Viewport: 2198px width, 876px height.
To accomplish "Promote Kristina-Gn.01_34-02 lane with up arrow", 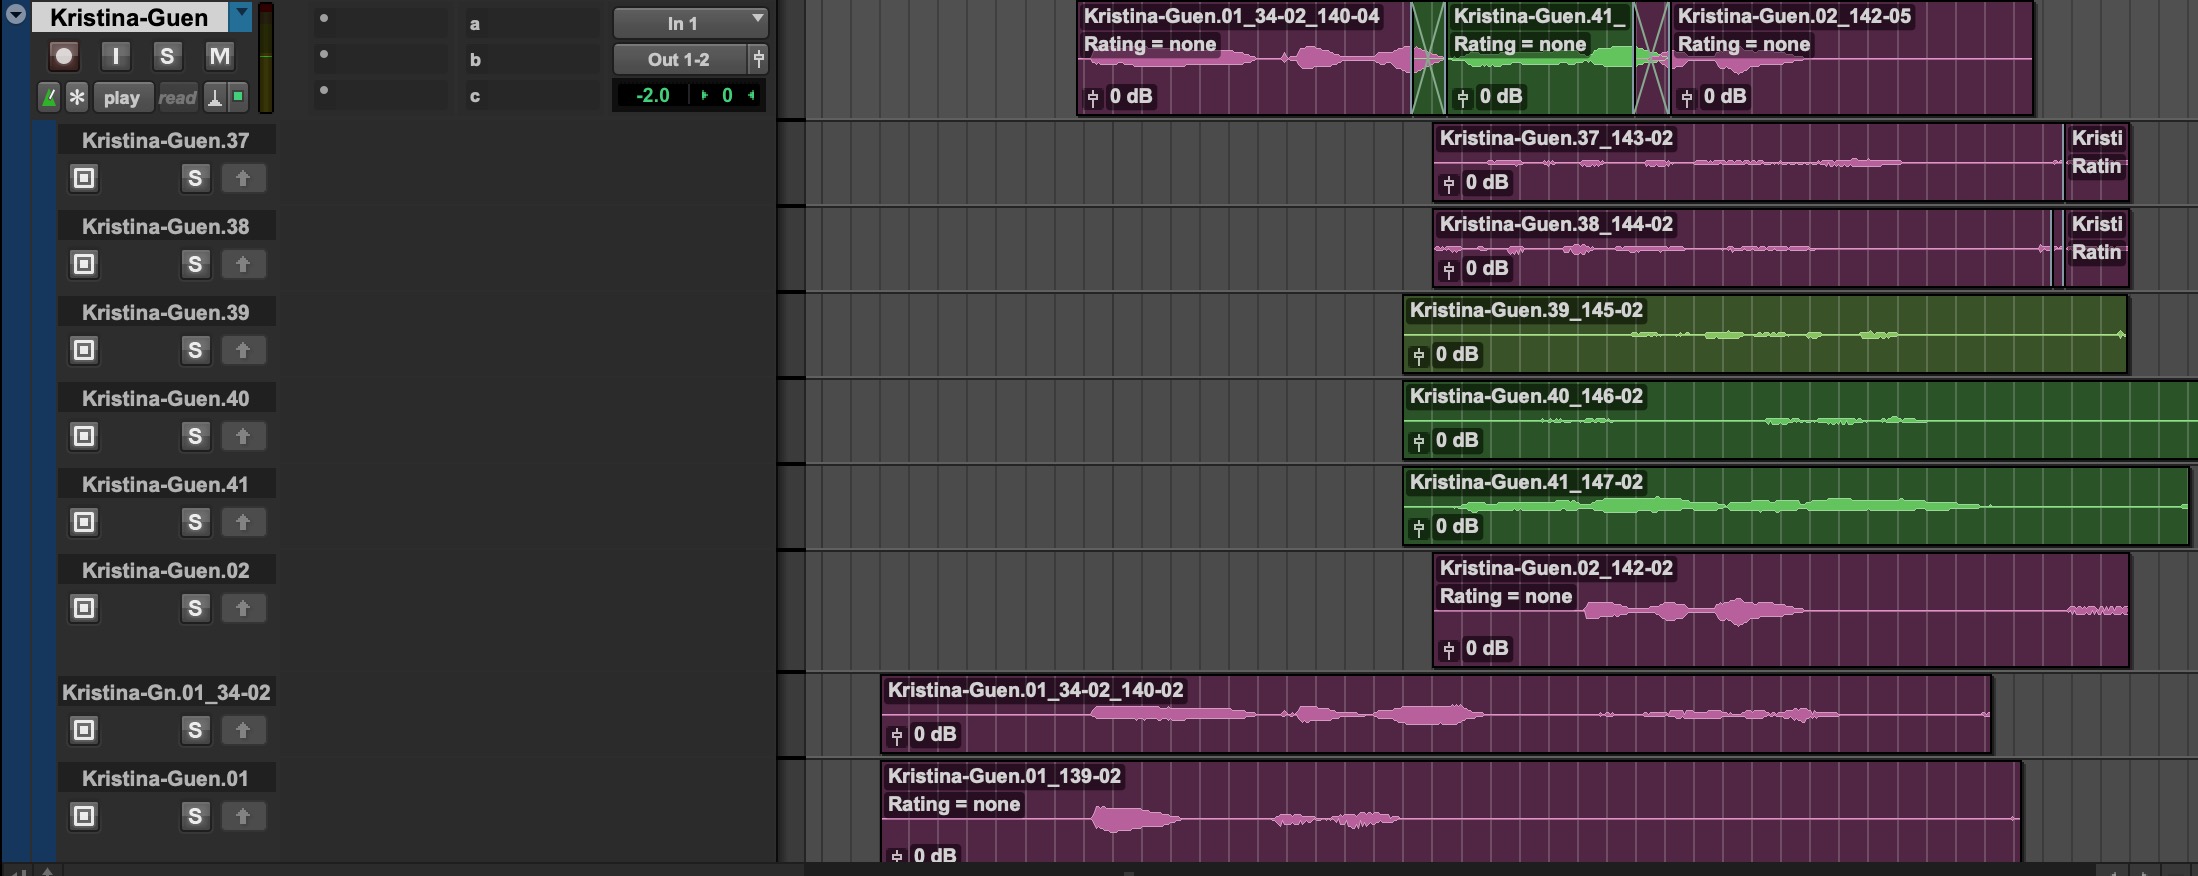I will [x=243, y=730].
